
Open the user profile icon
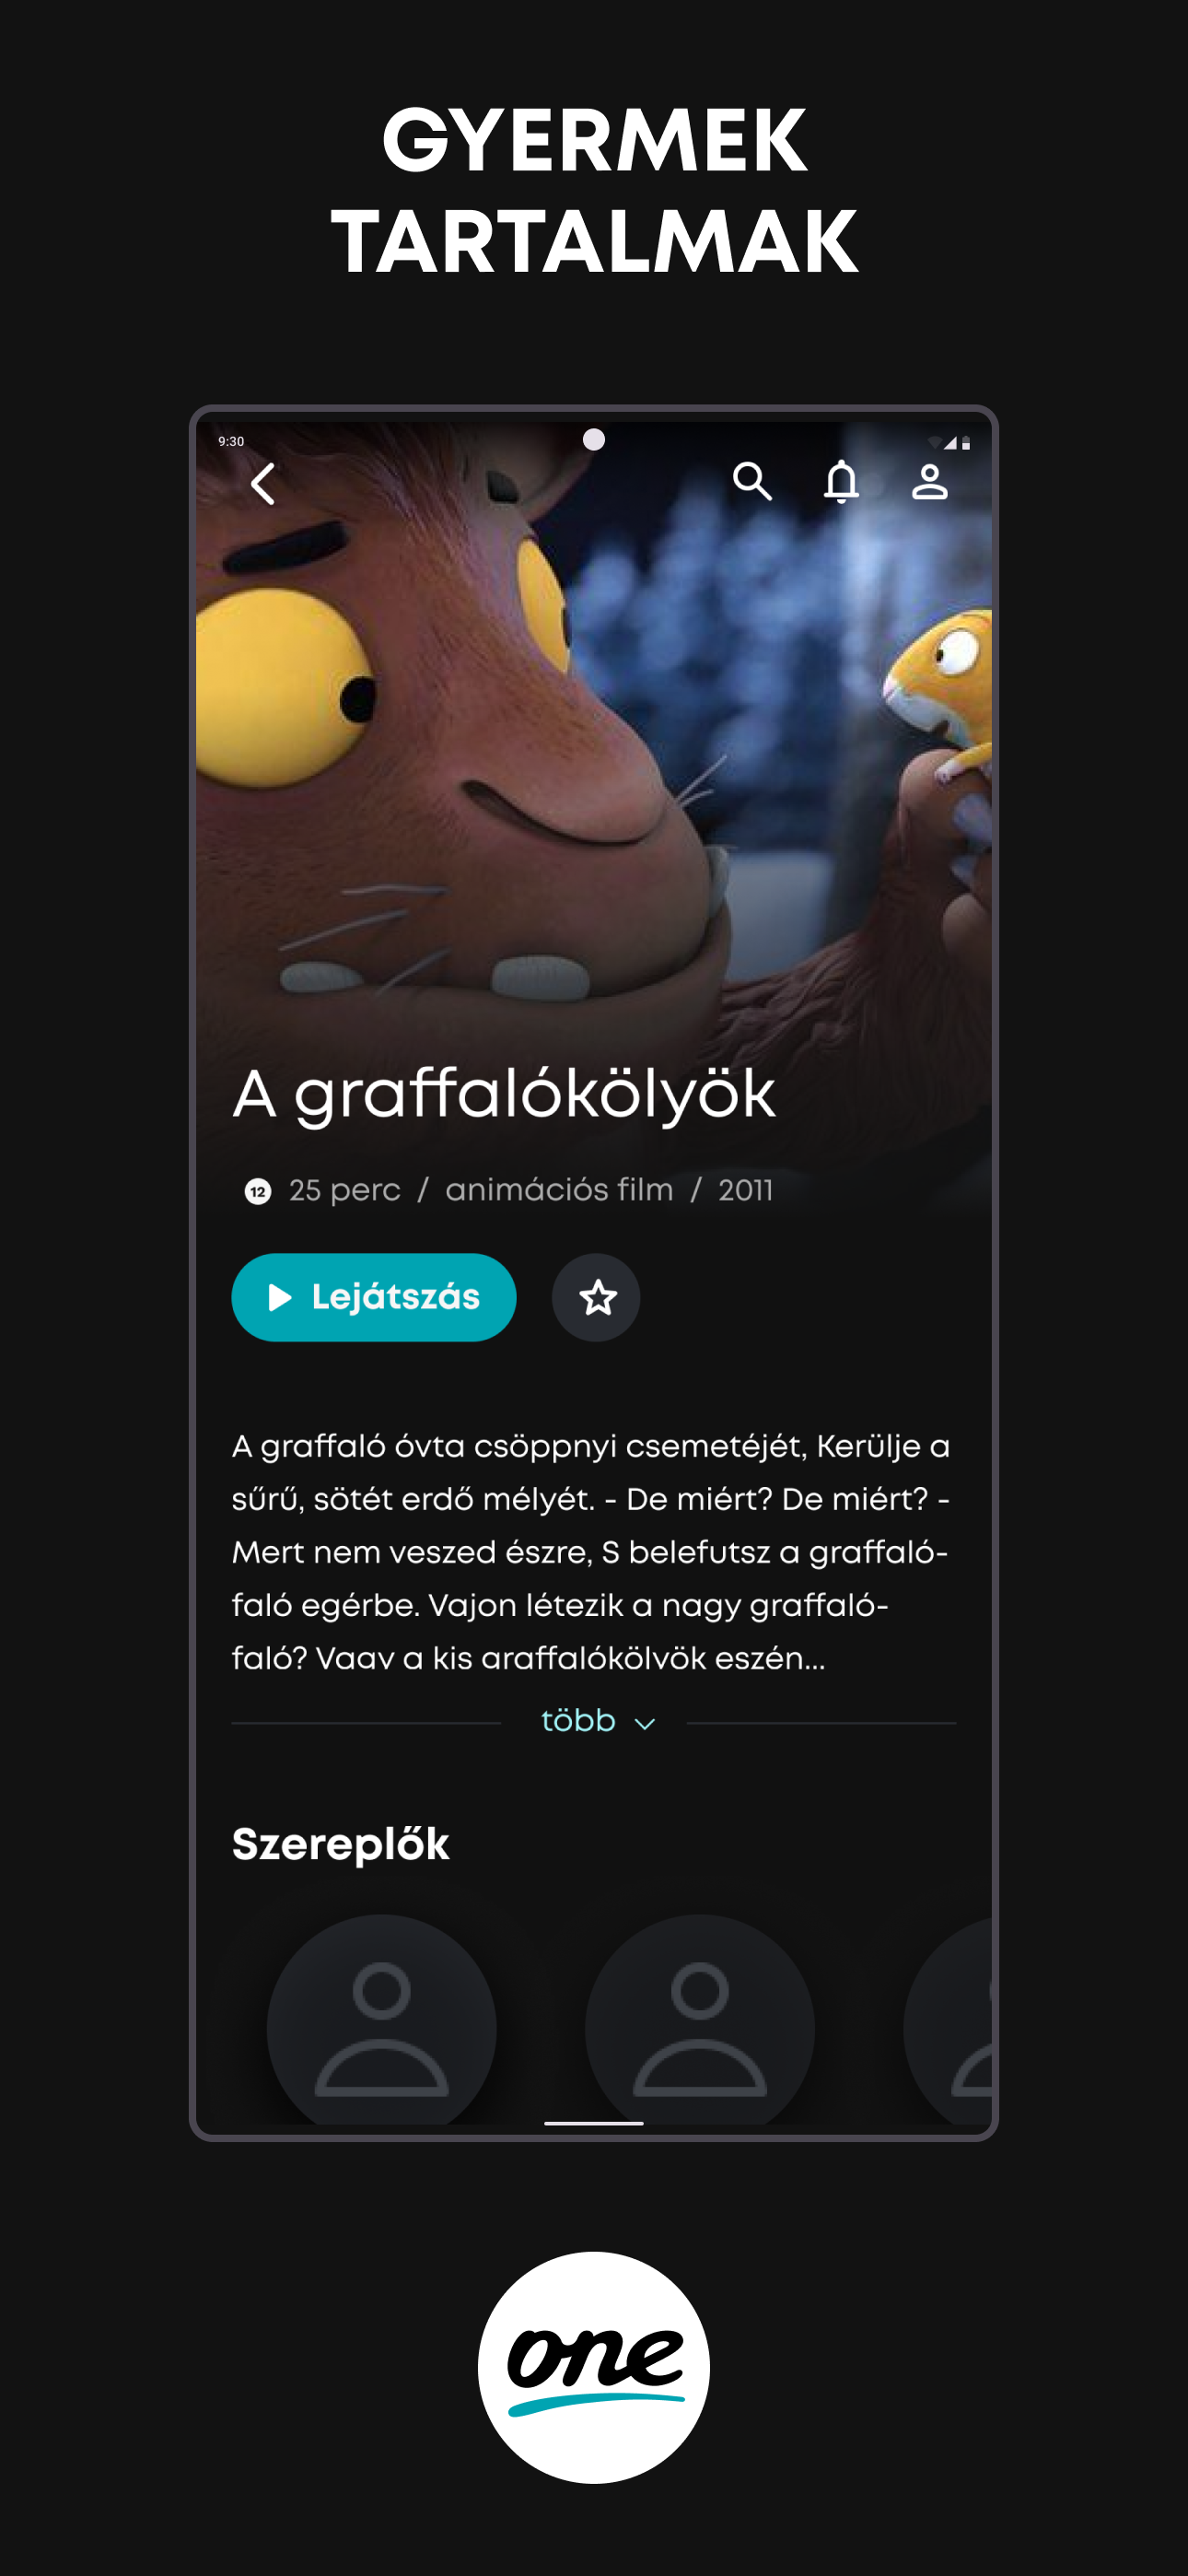929,481
